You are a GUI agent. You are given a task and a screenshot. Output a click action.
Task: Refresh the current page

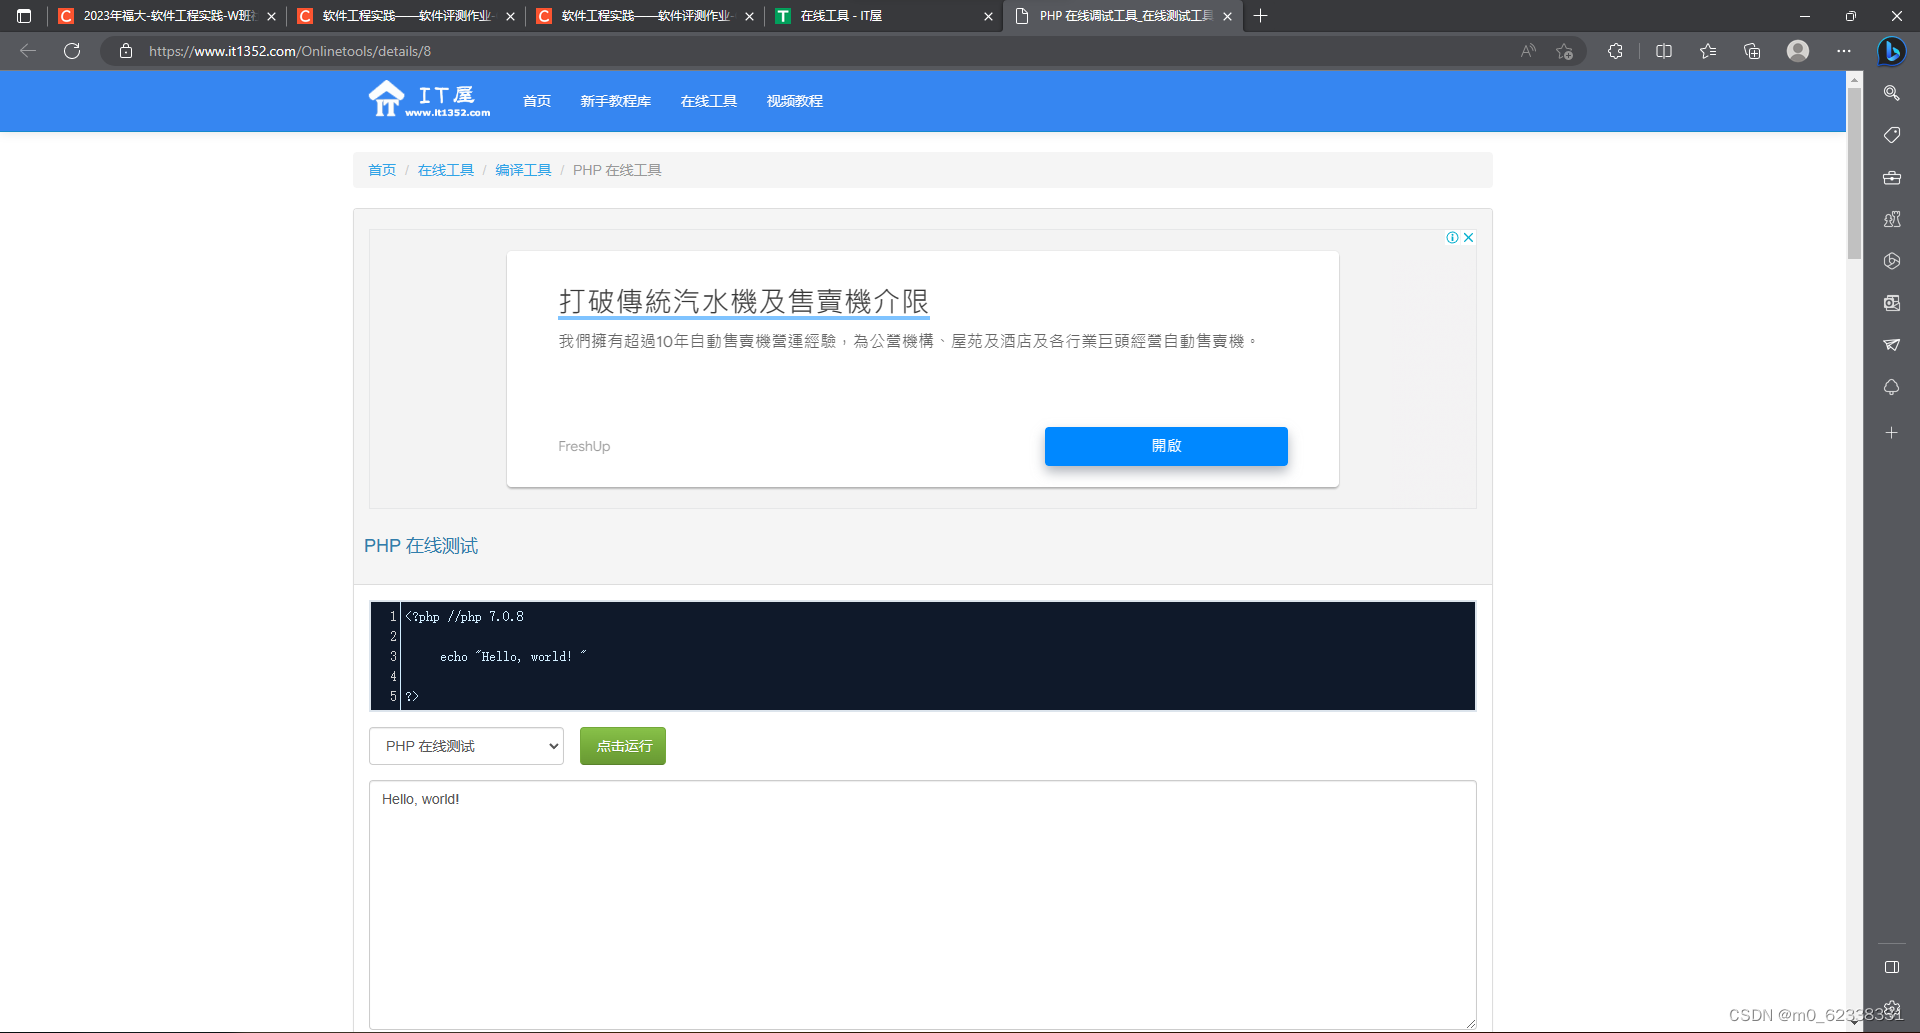pyautogui.click(x=71, y=51)
